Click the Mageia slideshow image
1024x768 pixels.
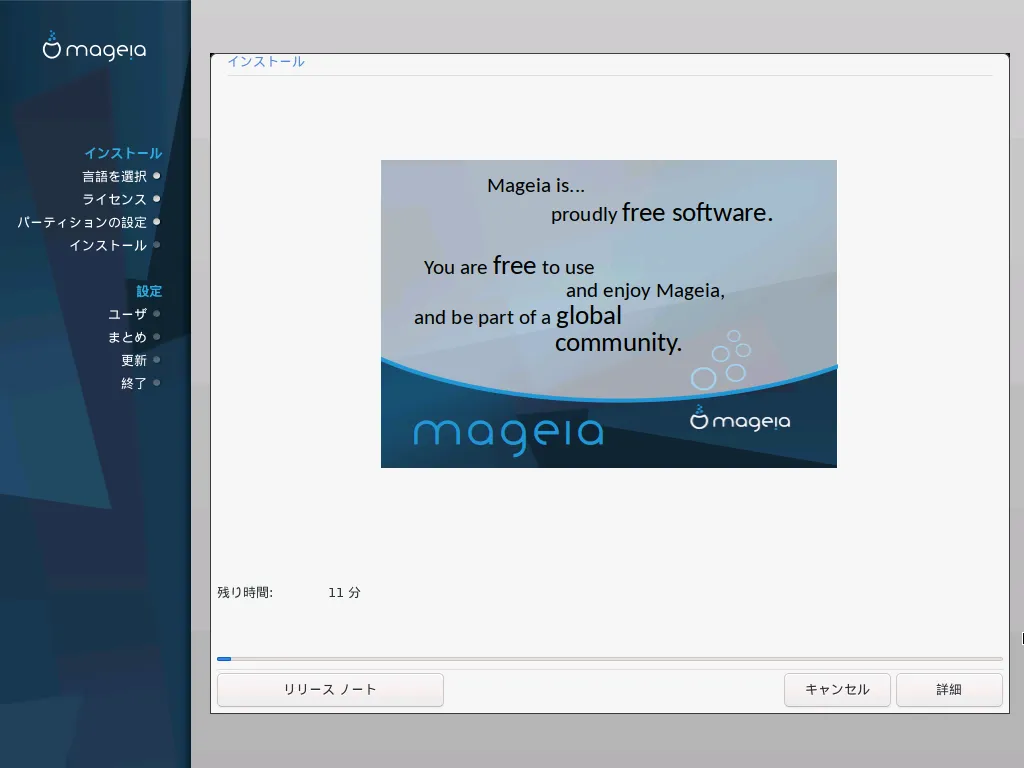coord(609,313)
